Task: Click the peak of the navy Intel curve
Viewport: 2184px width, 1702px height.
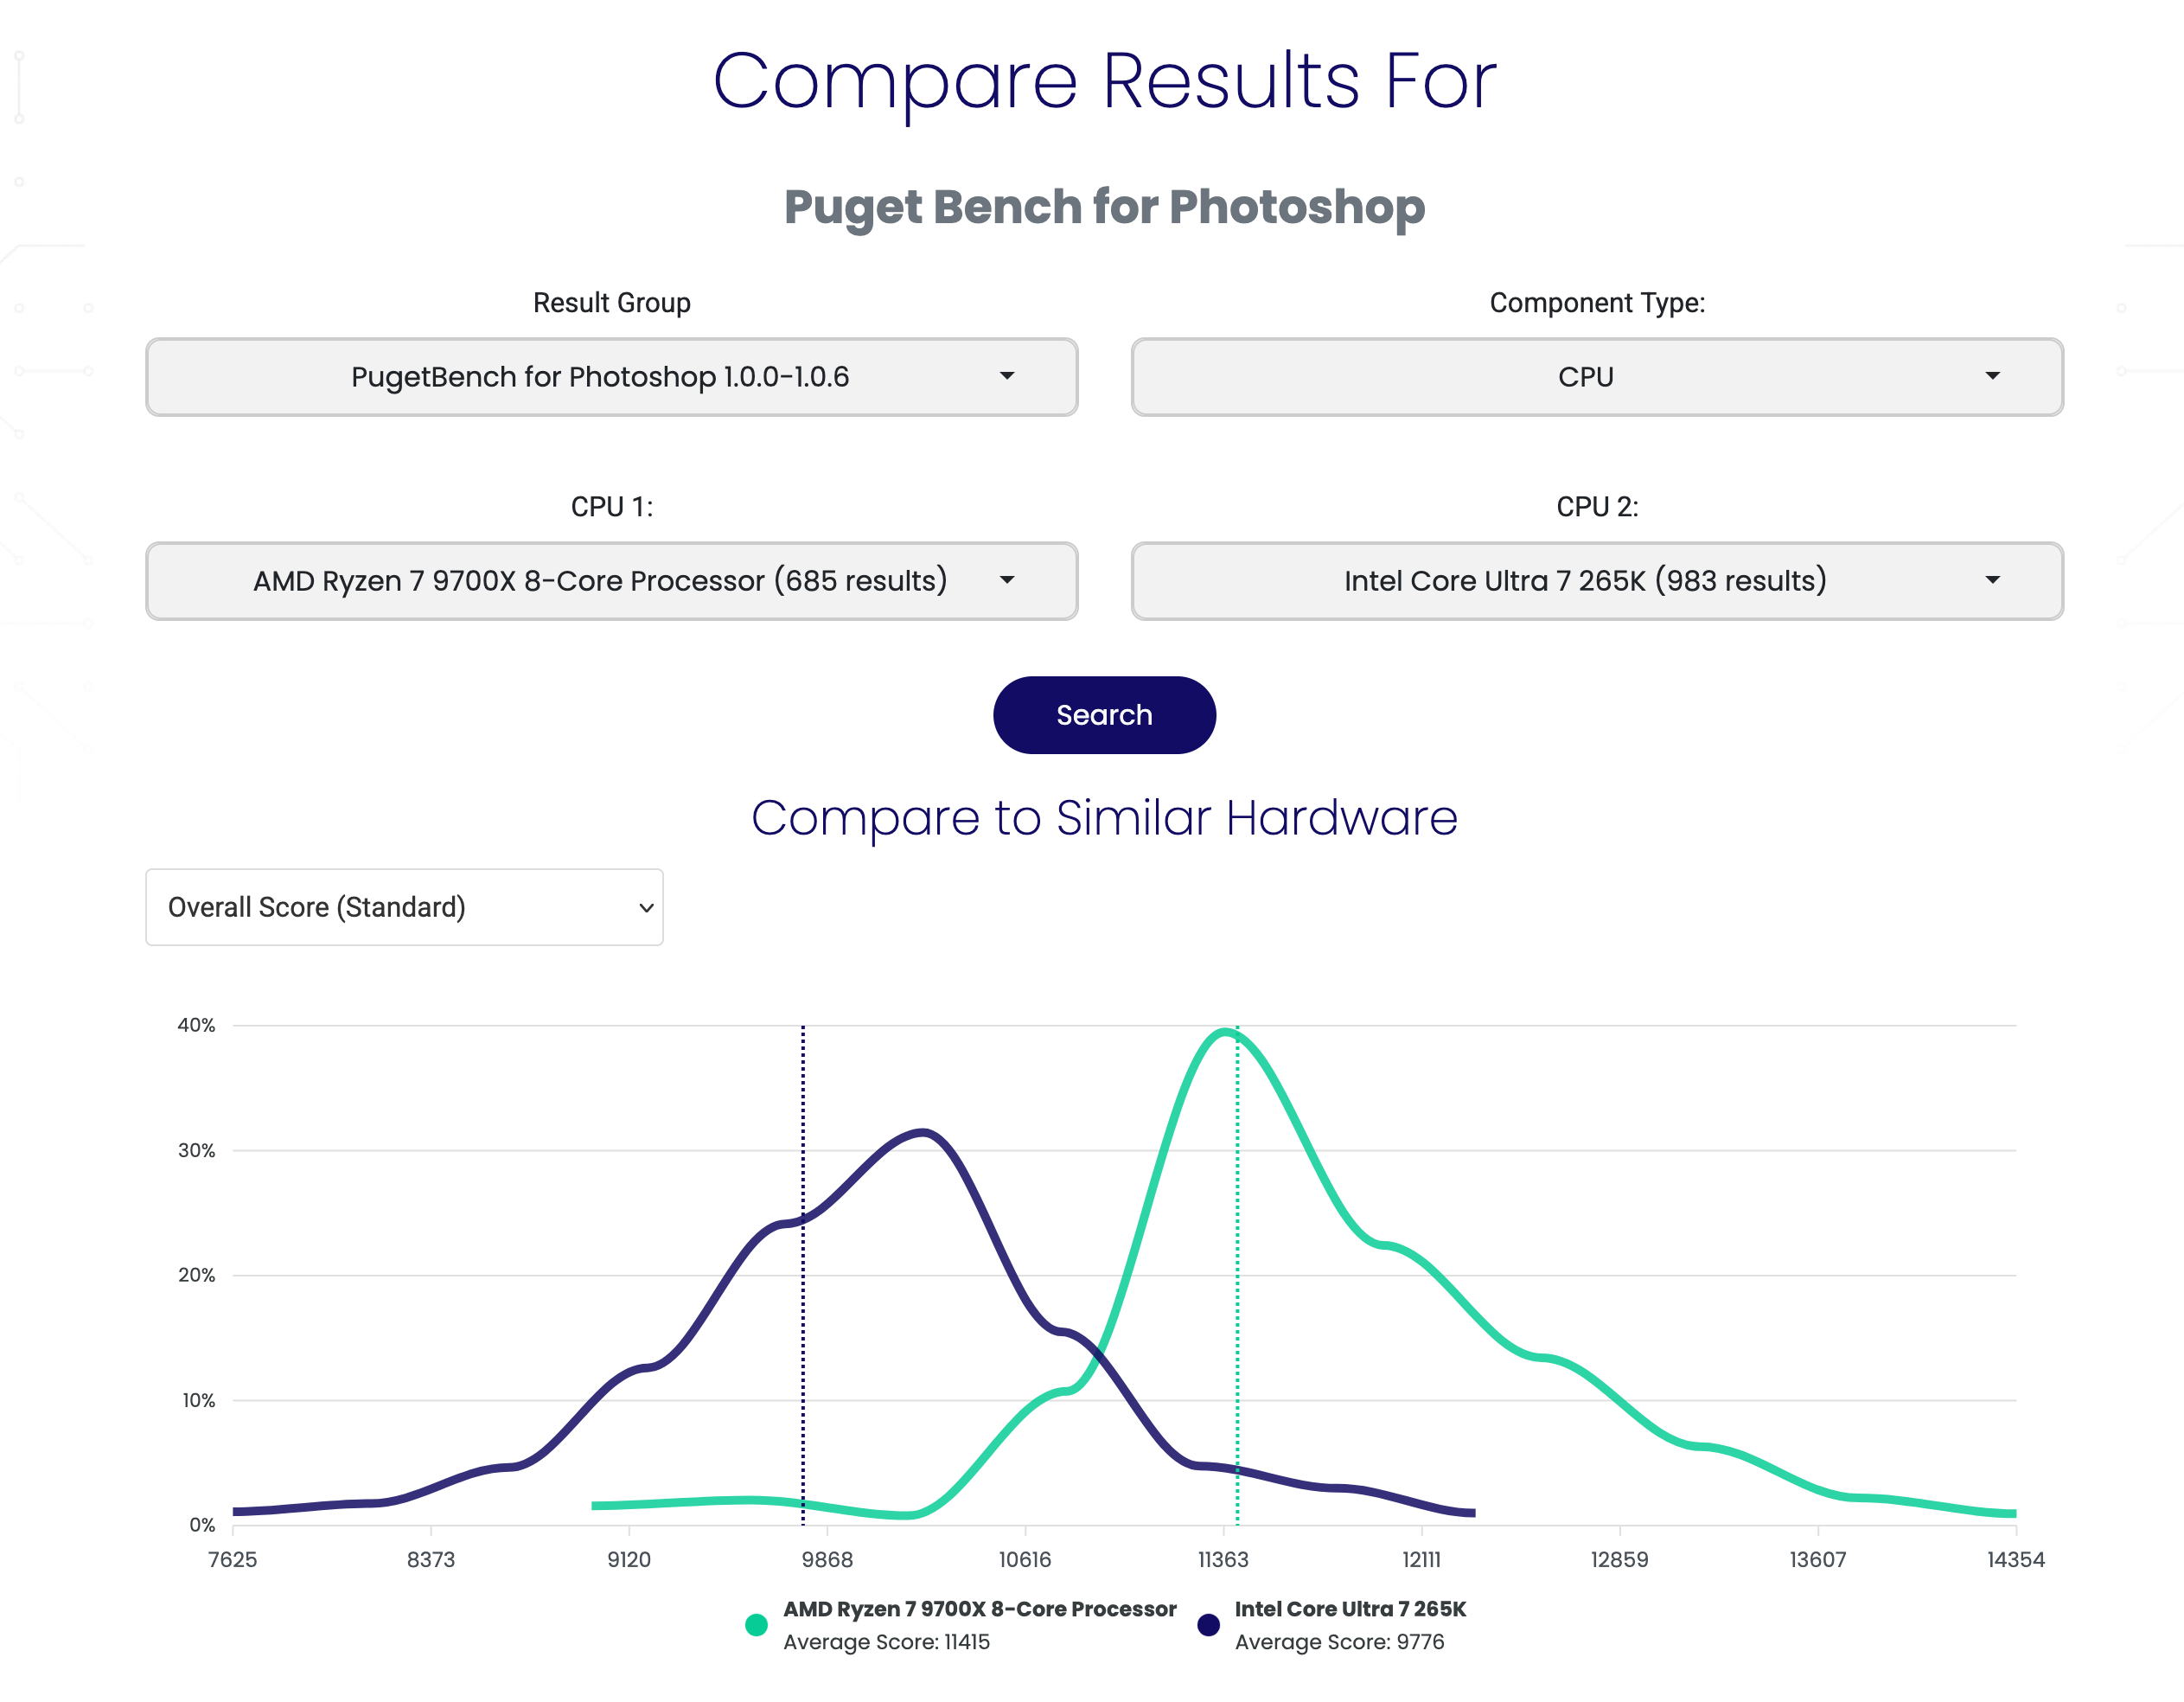Action: (922, 1133)
